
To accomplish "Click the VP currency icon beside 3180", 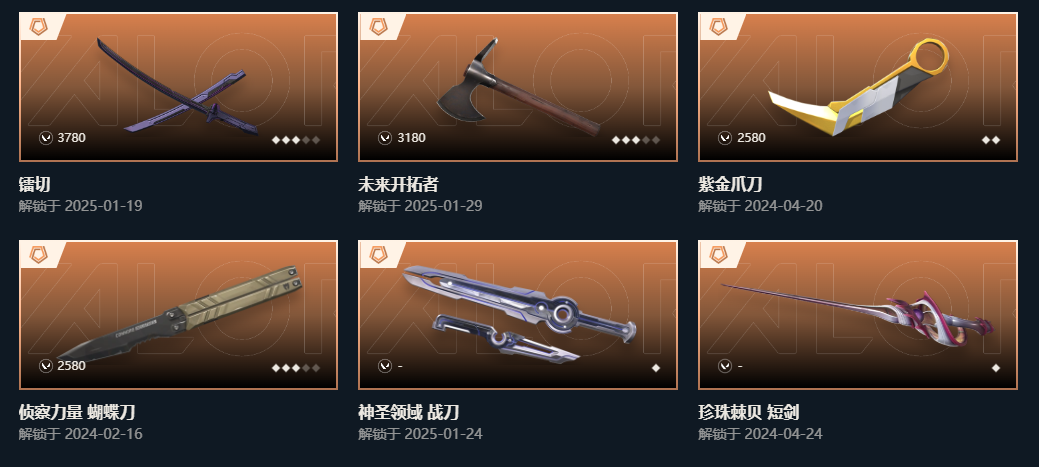I will (x=385, y=138).
